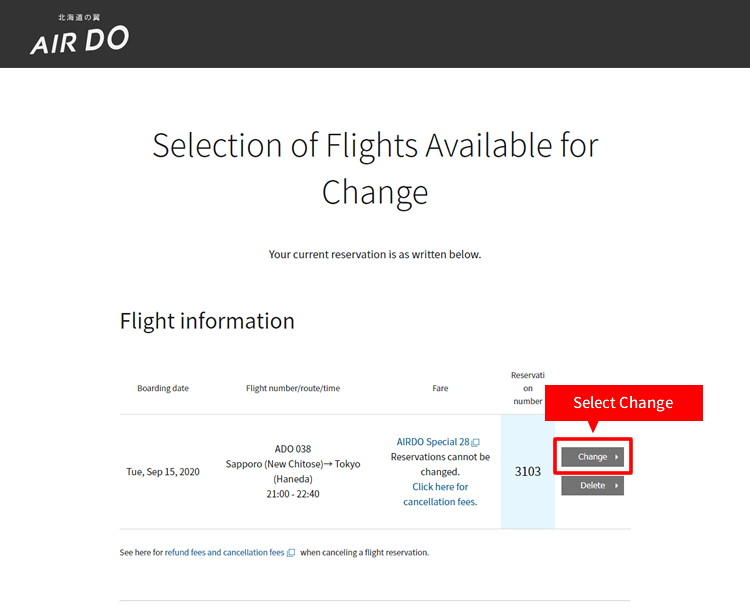This screenshot has height=607, width=750.
Task: Click the Change button for ADO 038
Action: pos(592,457)
